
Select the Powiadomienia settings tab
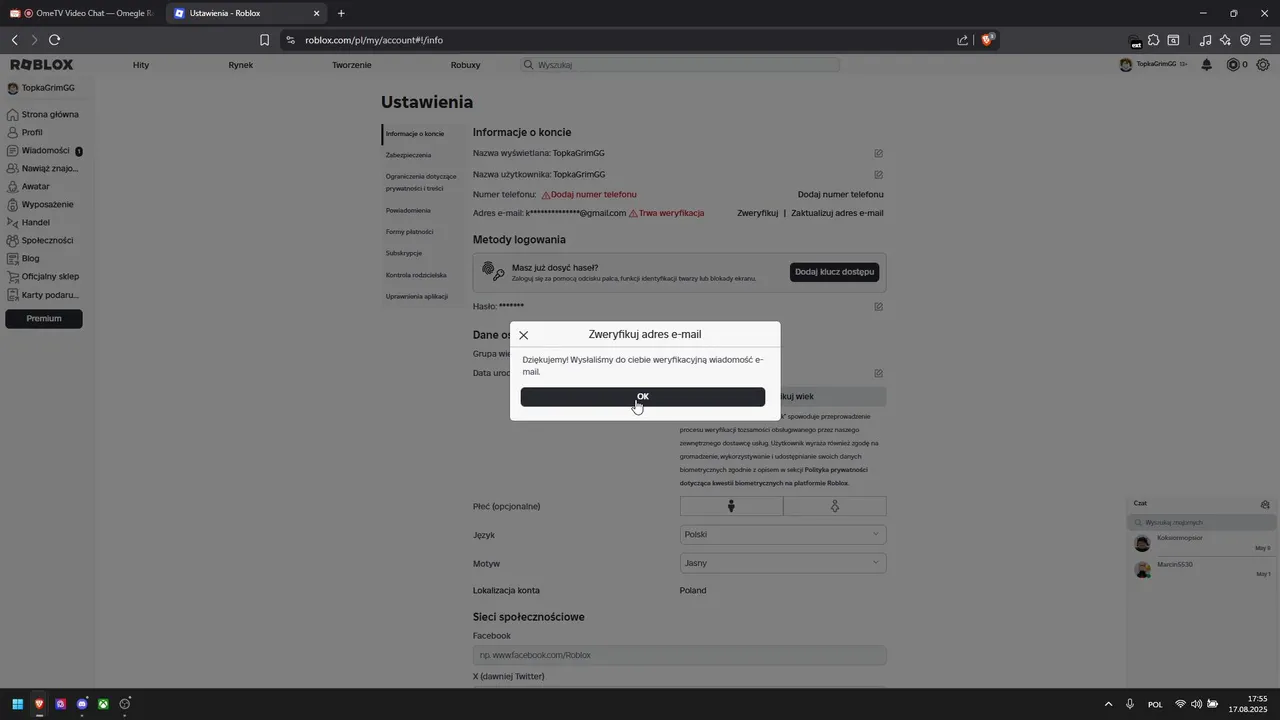click(x=408, y=210)
